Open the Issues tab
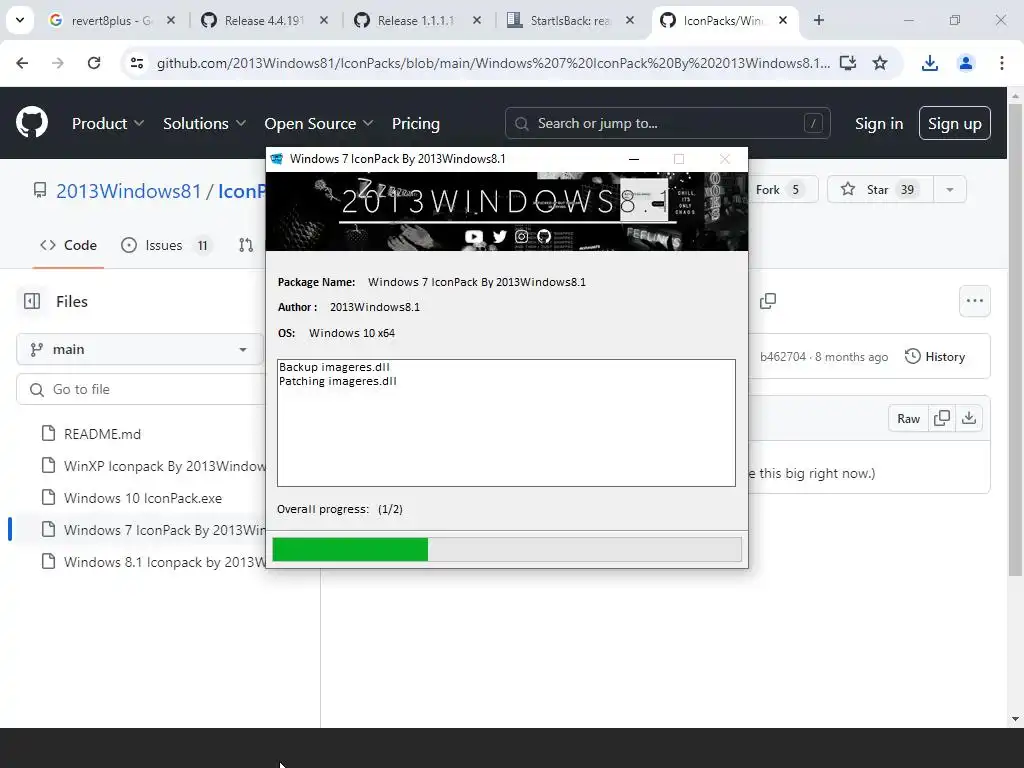 [x=165, y=245]
